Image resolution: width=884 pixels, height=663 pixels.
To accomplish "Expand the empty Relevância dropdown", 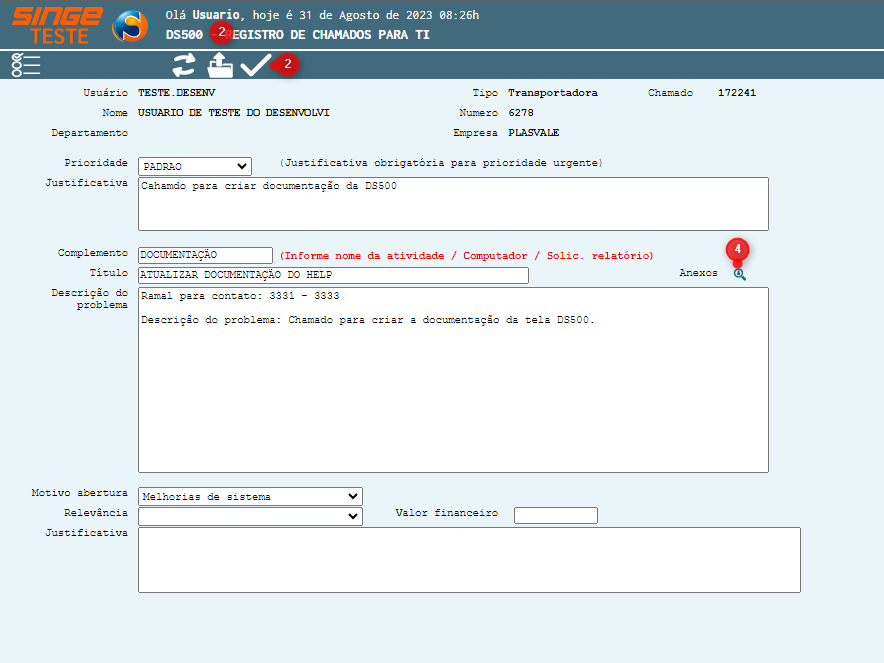I will coord(250,516).
